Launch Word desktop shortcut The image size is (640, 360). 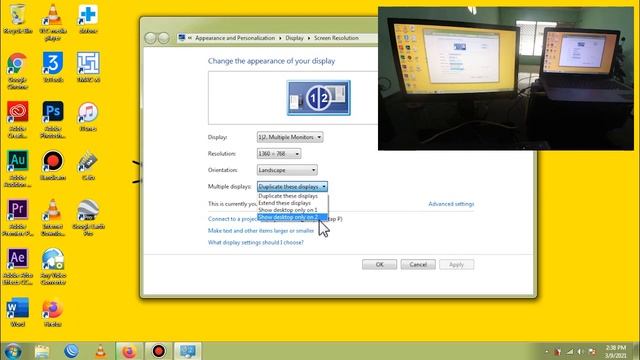click(18, 312)
